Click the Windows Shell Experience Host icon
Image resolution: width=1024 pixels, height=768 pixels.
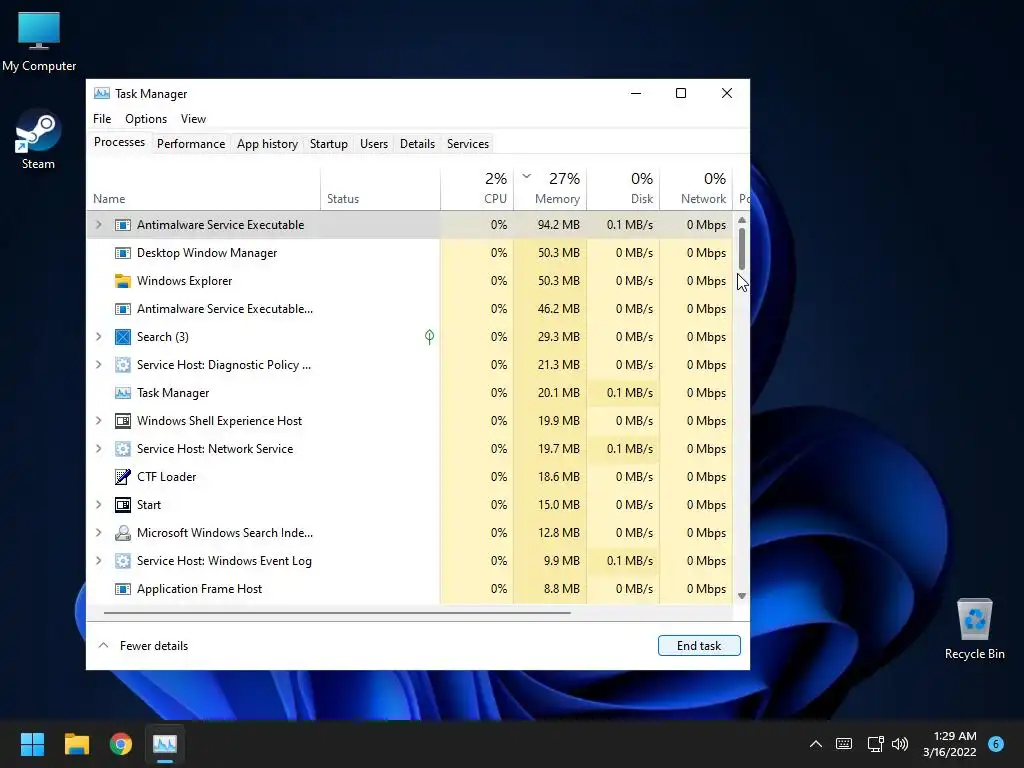pos(123,421)
